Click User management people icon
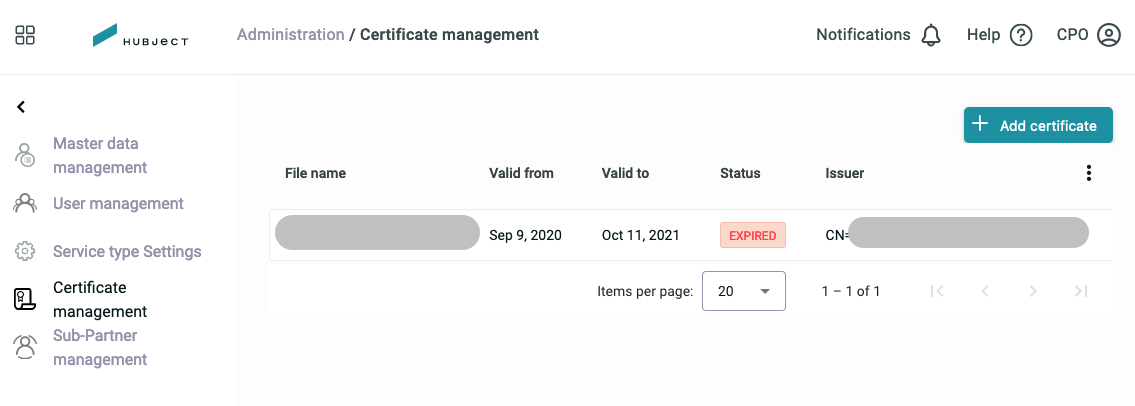 (25, 203)
